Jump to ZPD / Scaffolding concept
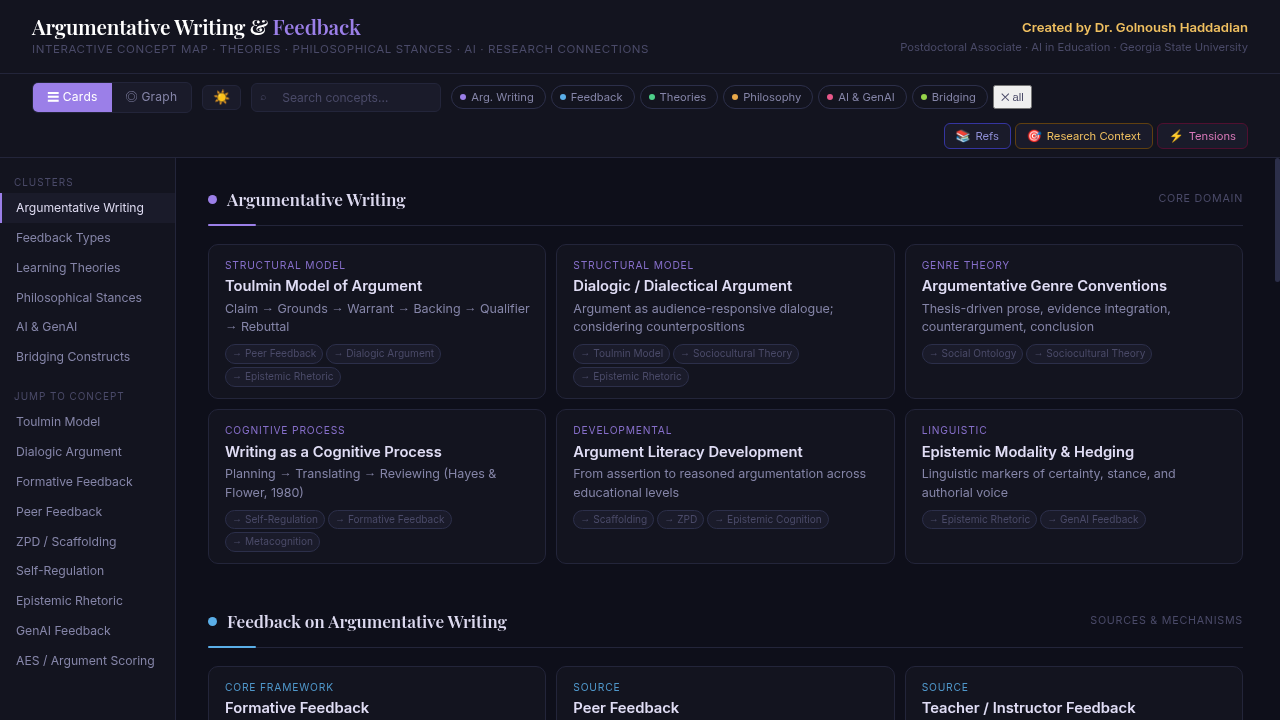This screenshot has height=720, width=1280. click(x=88, y=542)
